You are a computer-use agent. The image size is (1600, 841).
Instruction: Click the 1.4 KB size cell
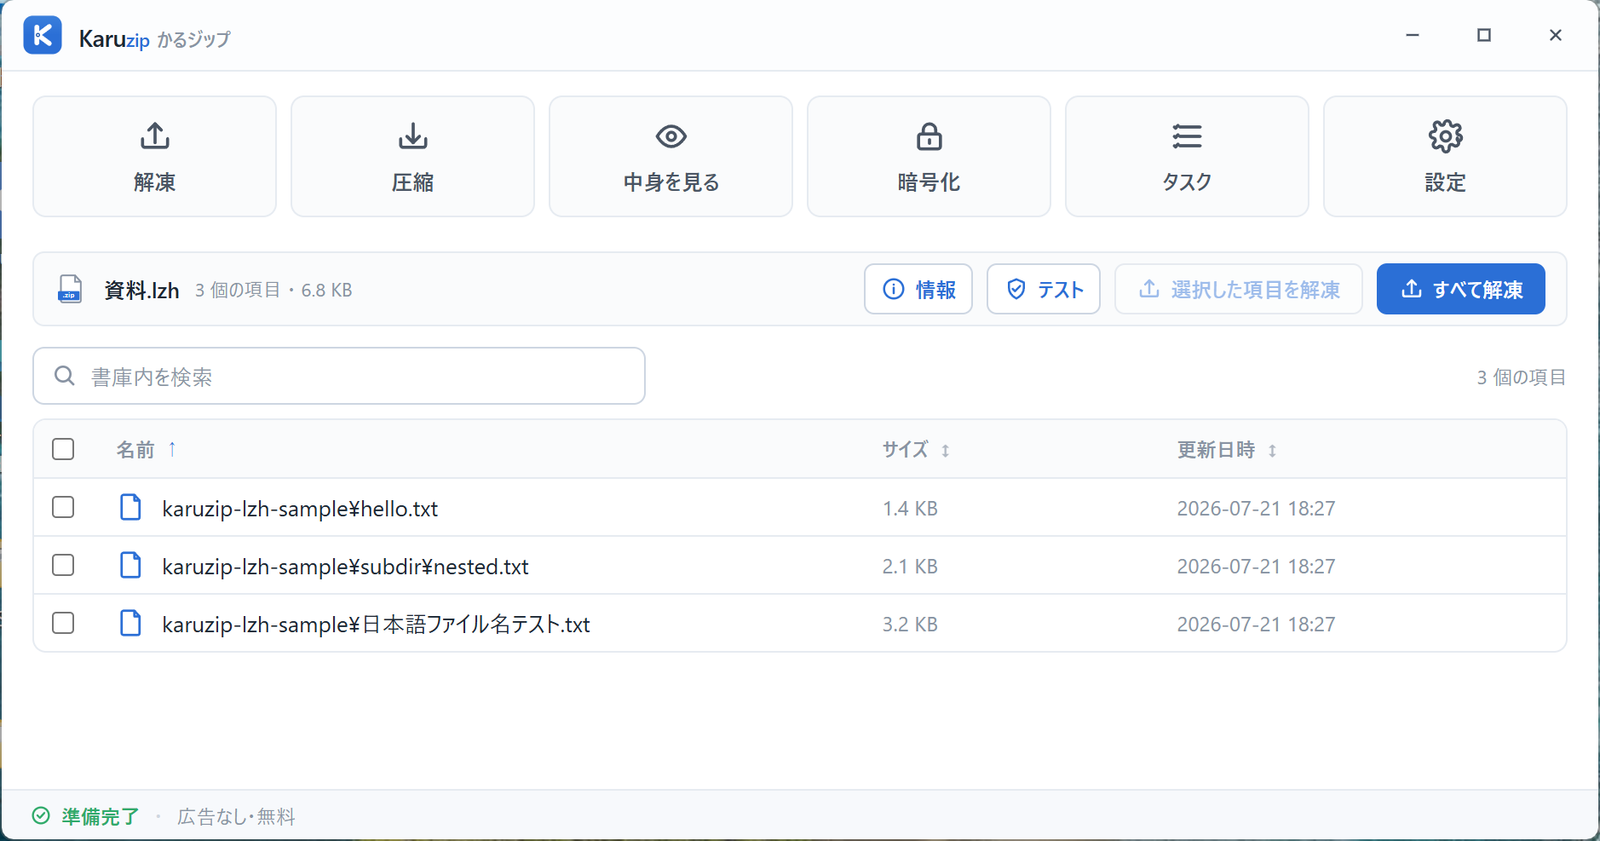[910, 508]
